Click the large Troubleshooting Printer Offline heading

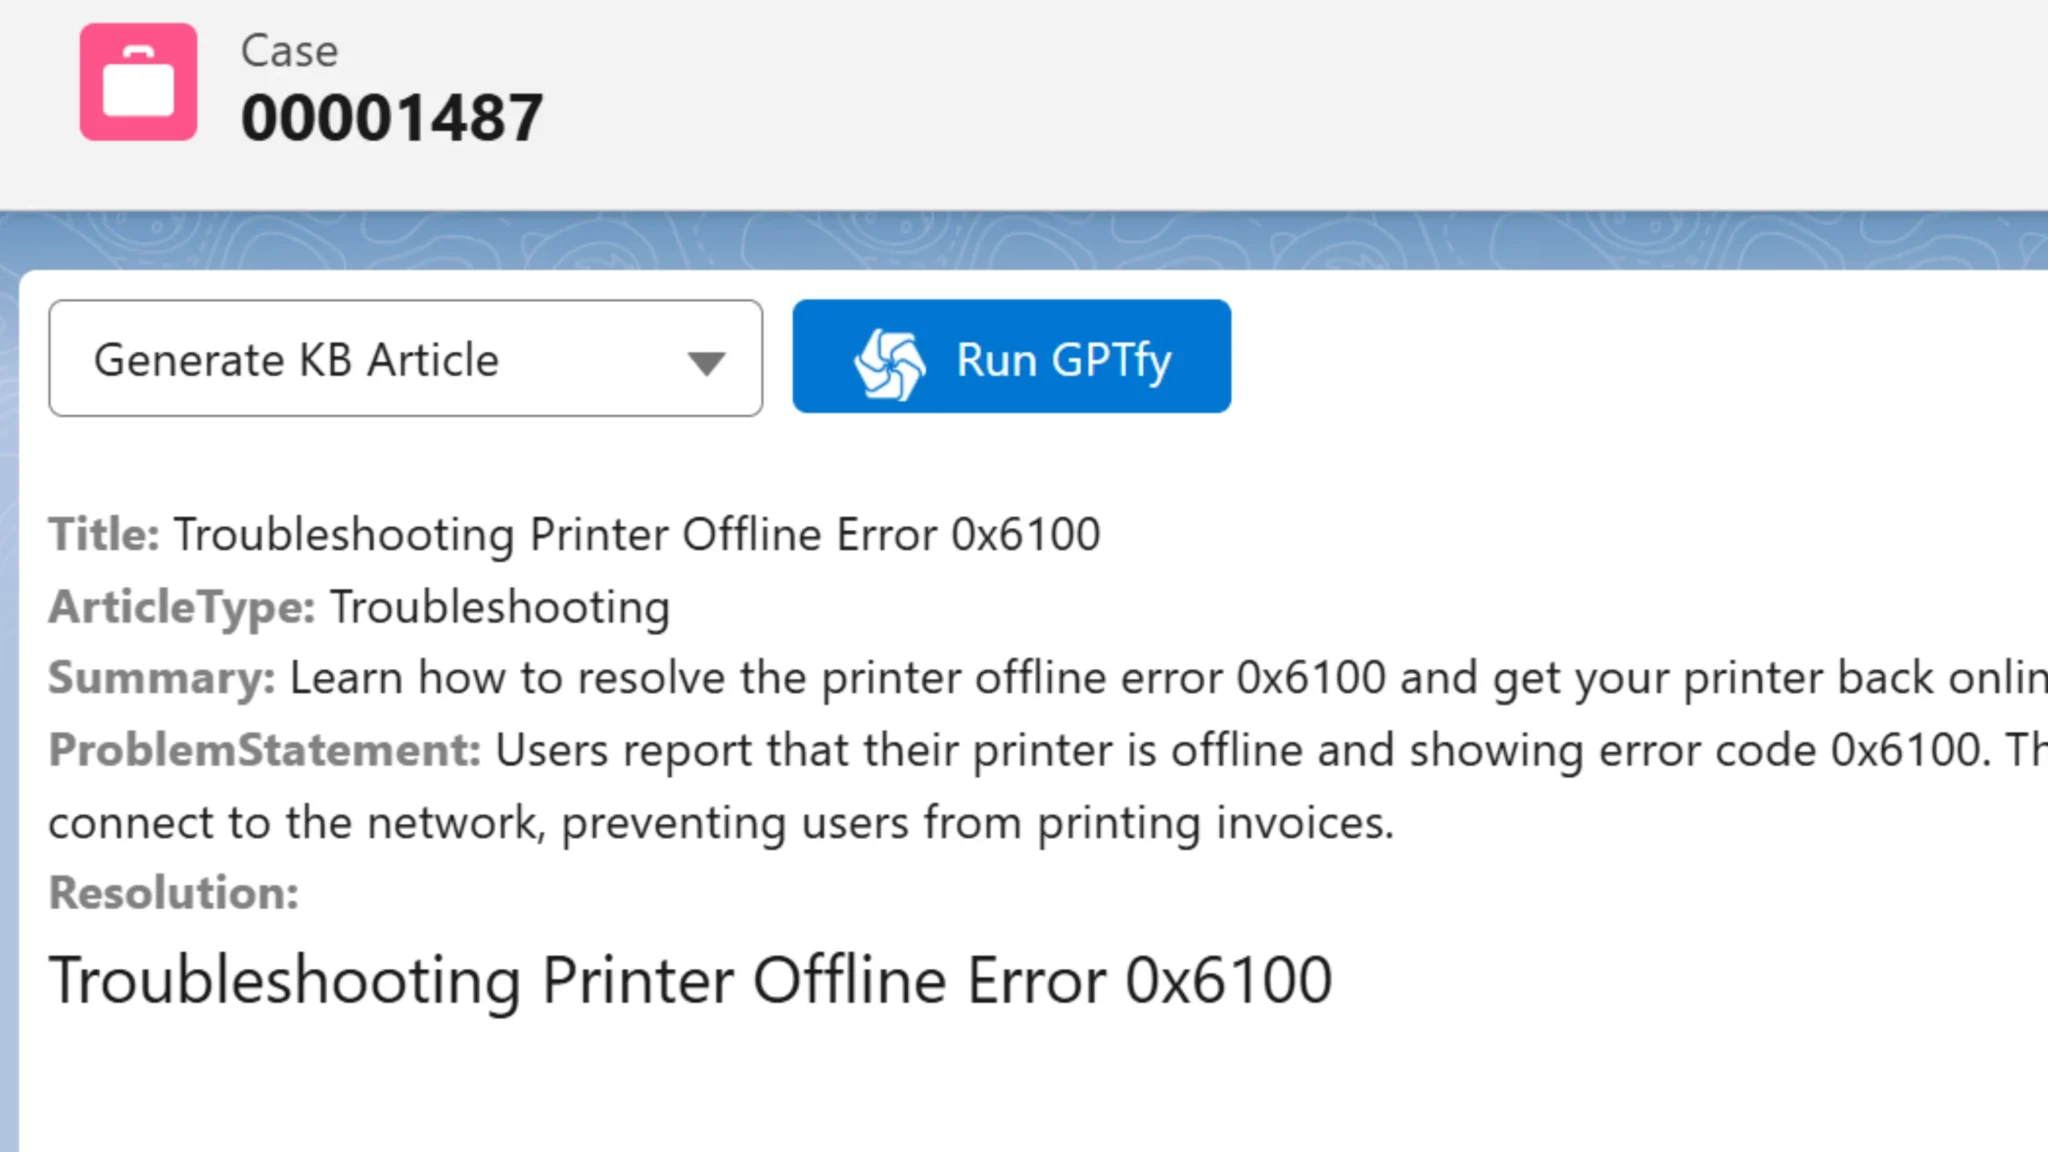690,980
